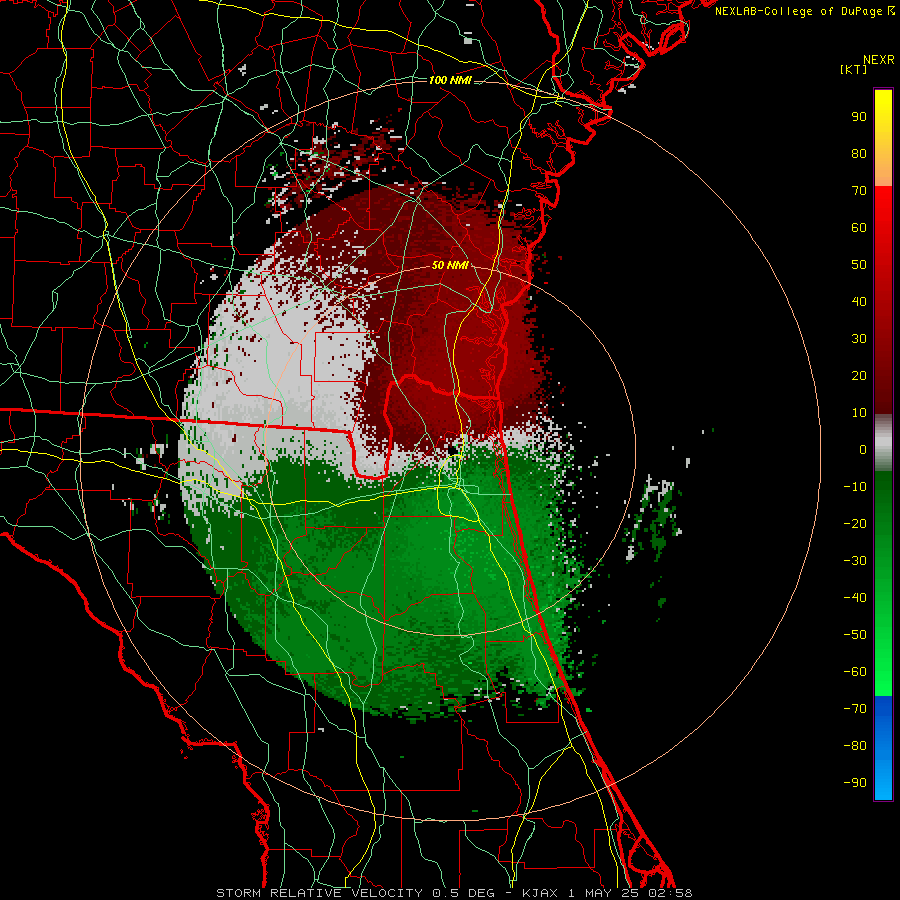
Task: Click the positive 30 scale value
Action: coord(859,339)
